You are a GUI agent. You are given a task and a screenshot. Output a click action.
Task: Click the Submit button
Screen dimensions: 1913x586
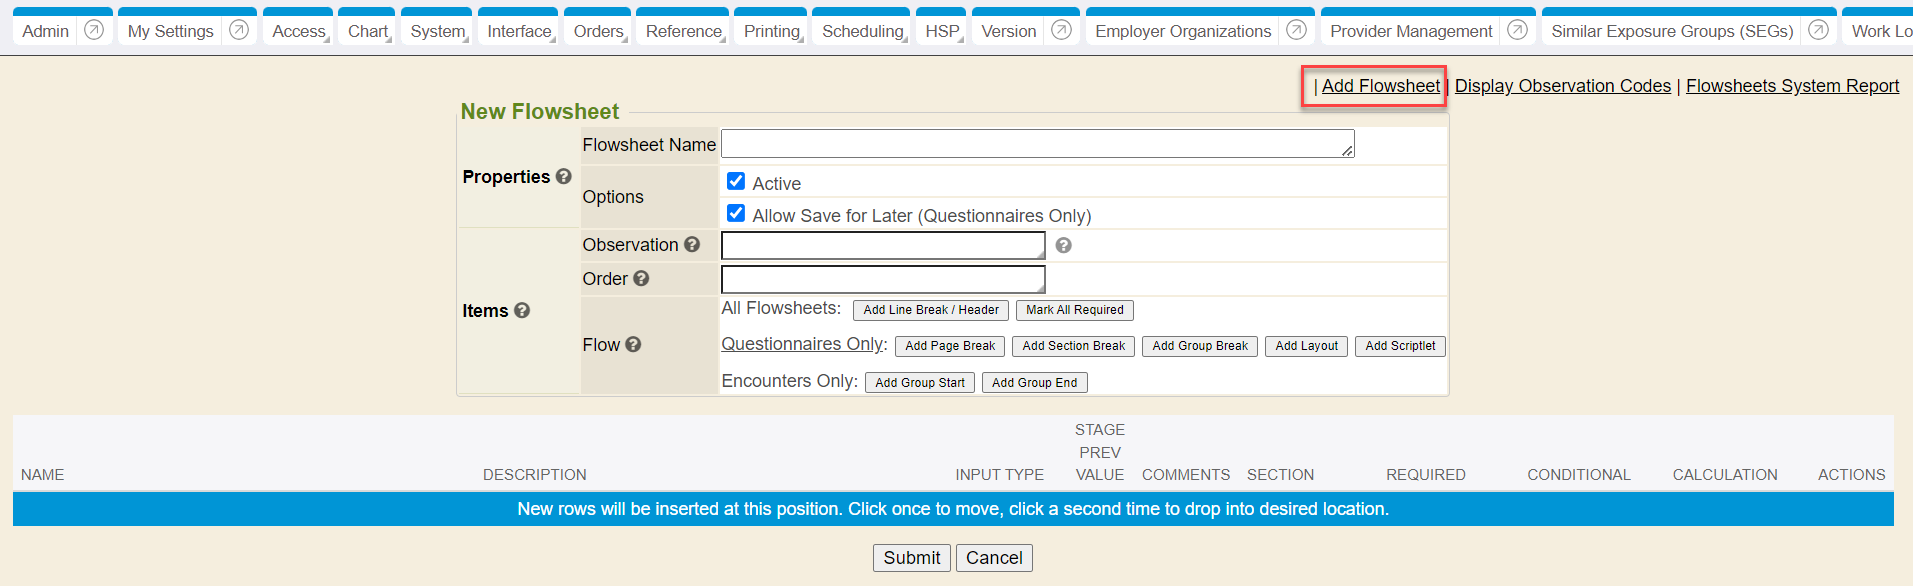(x=911, y=557)
